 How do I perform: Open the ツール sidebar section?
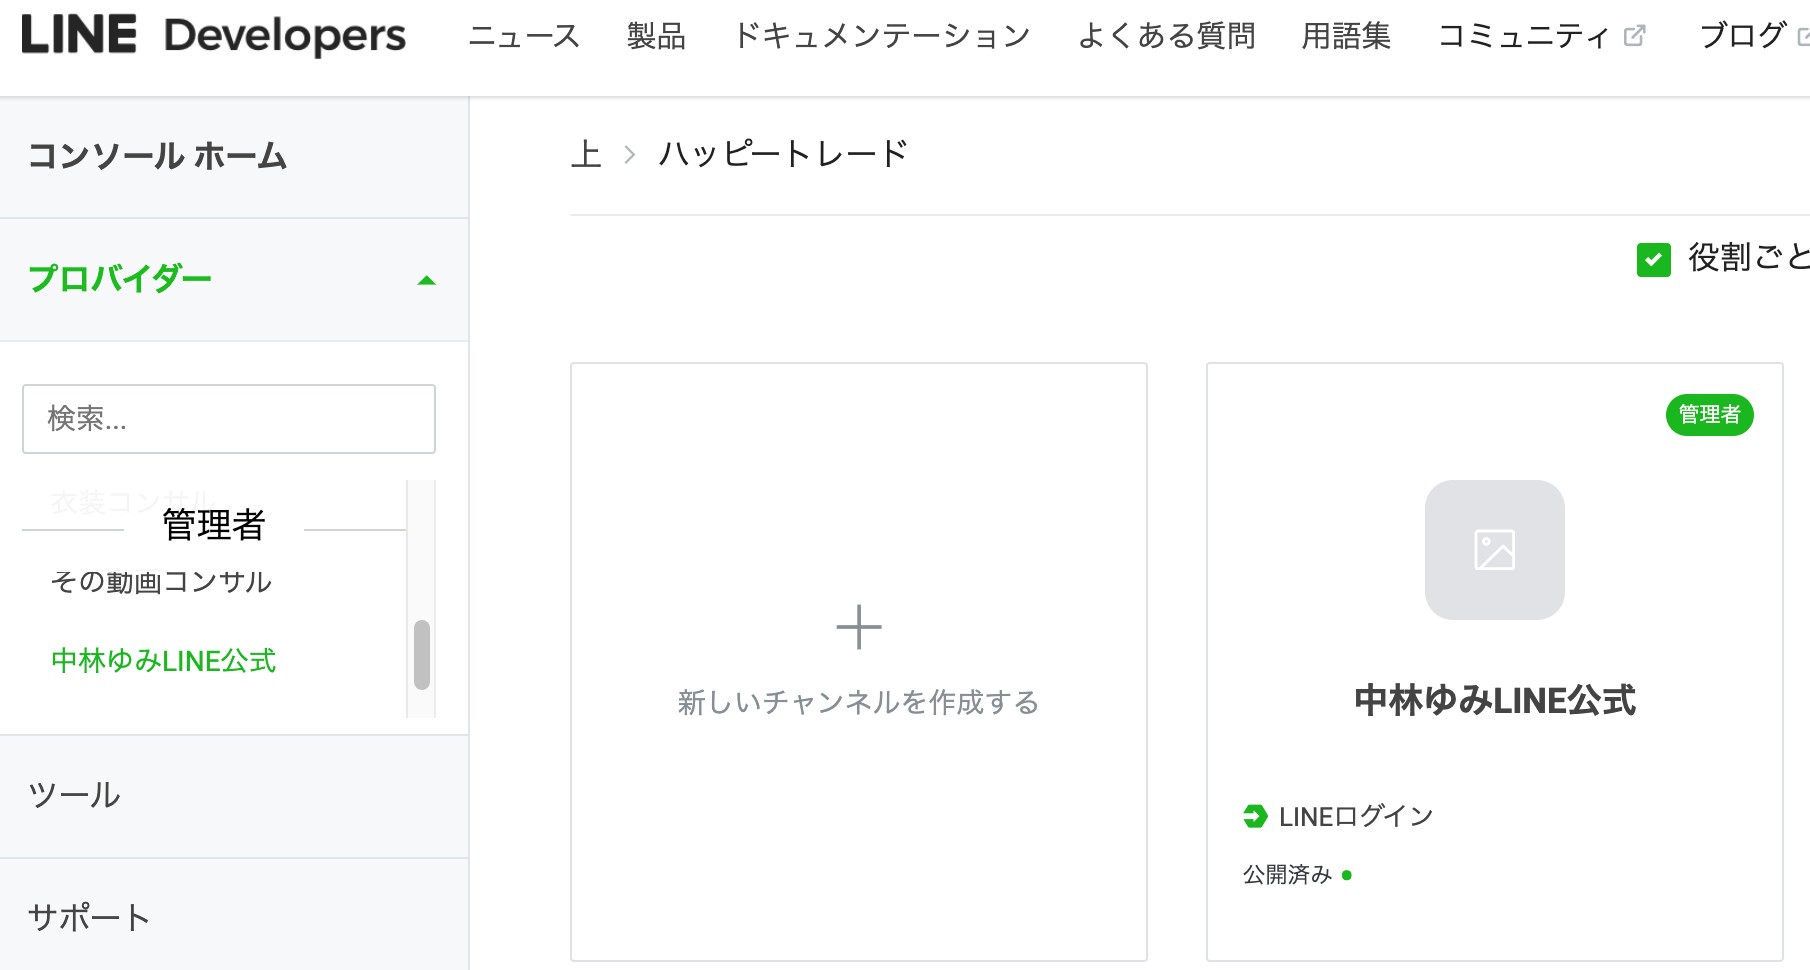tap(234, 796)
